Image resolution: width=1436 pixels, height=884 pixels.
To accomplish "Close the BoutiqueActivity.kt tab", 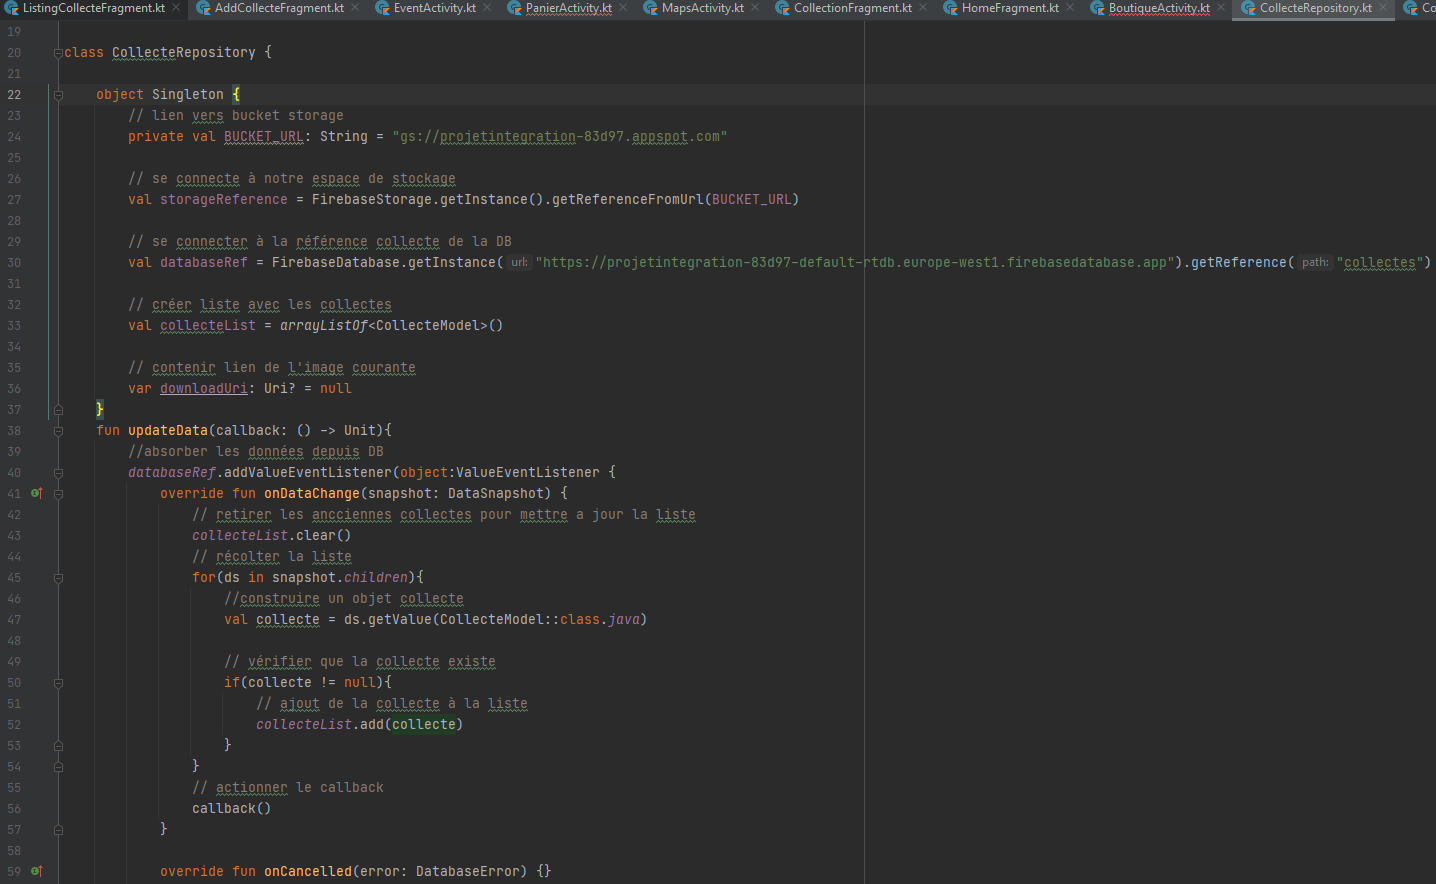I will click(1221, 8).
